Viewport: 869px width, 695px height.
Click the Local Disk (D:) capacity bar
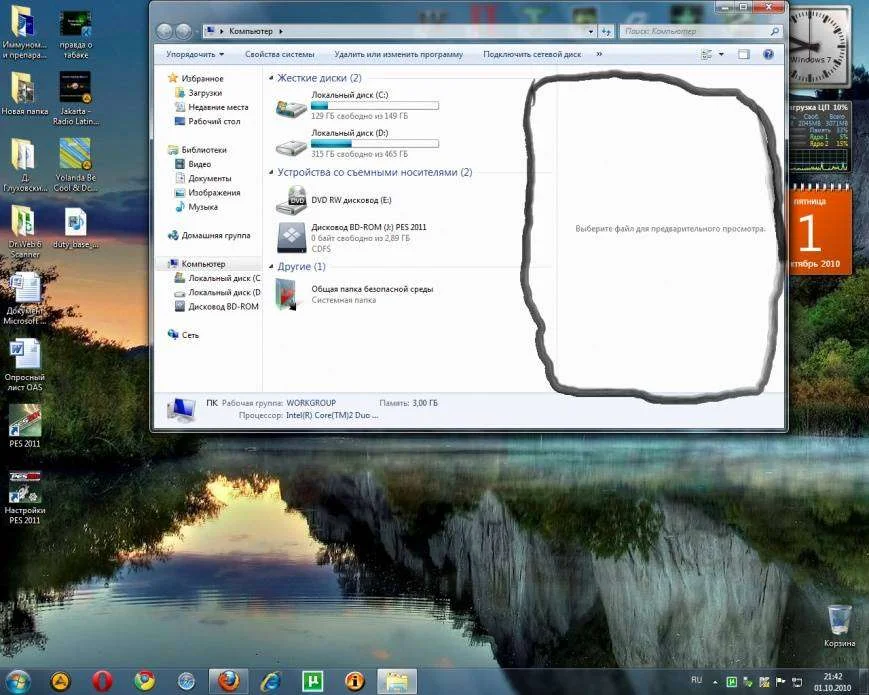[375, 144]
